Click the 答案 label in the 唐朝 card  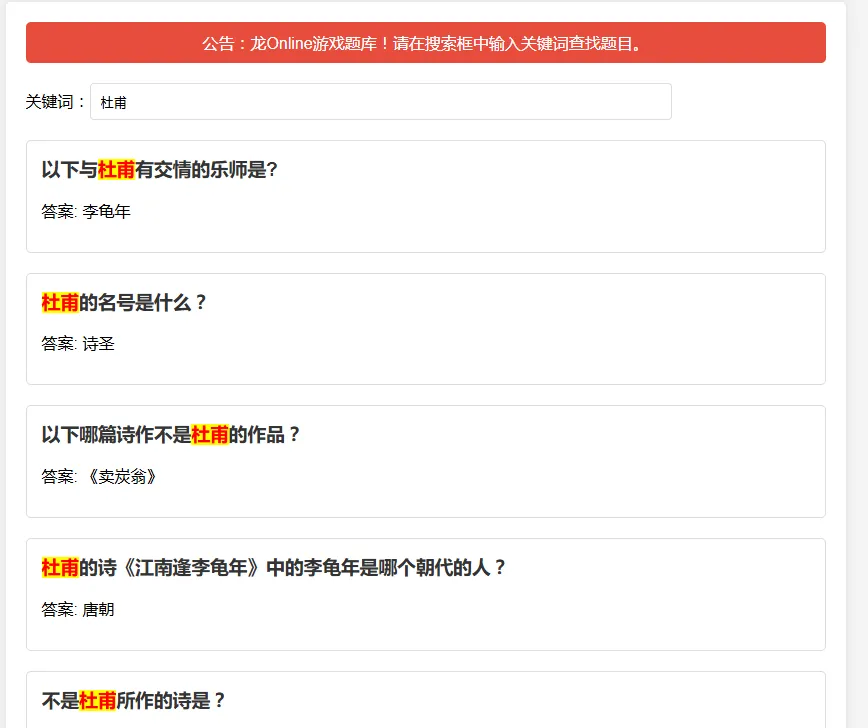coord(58,609)
